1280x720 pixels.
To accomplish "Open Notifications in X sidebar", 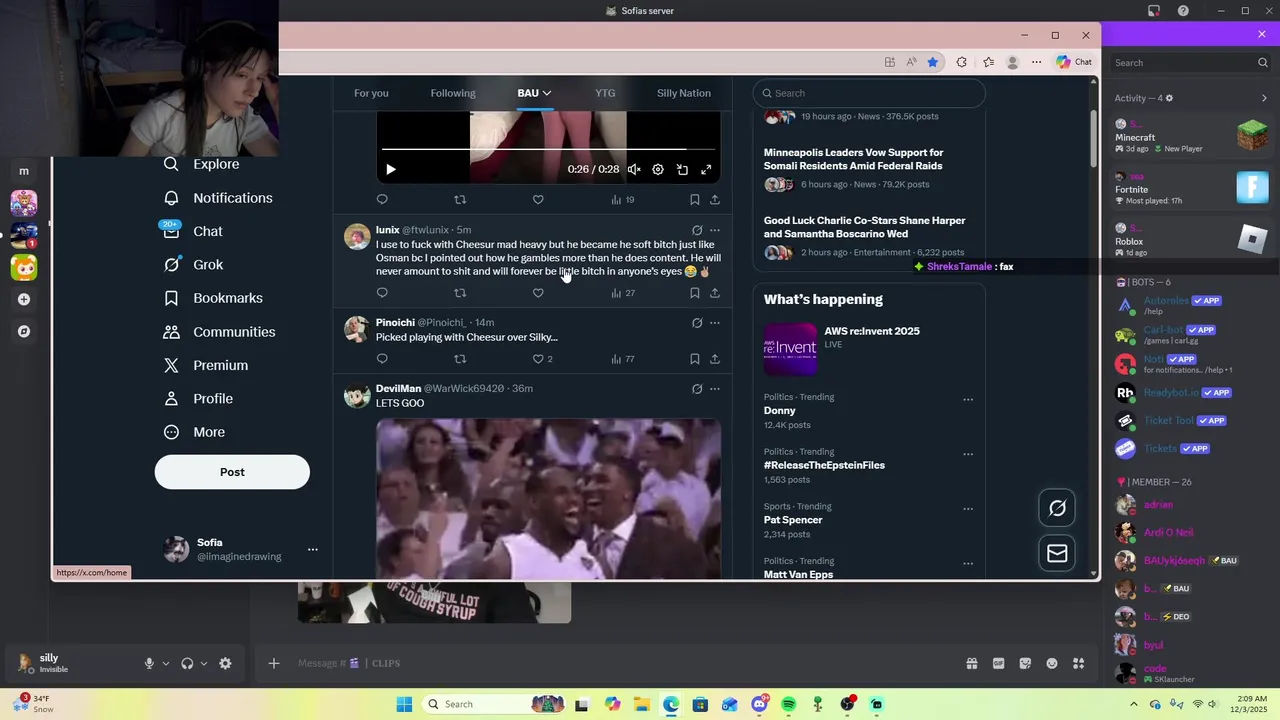I will pyautogui.click(x=218, y=198).
